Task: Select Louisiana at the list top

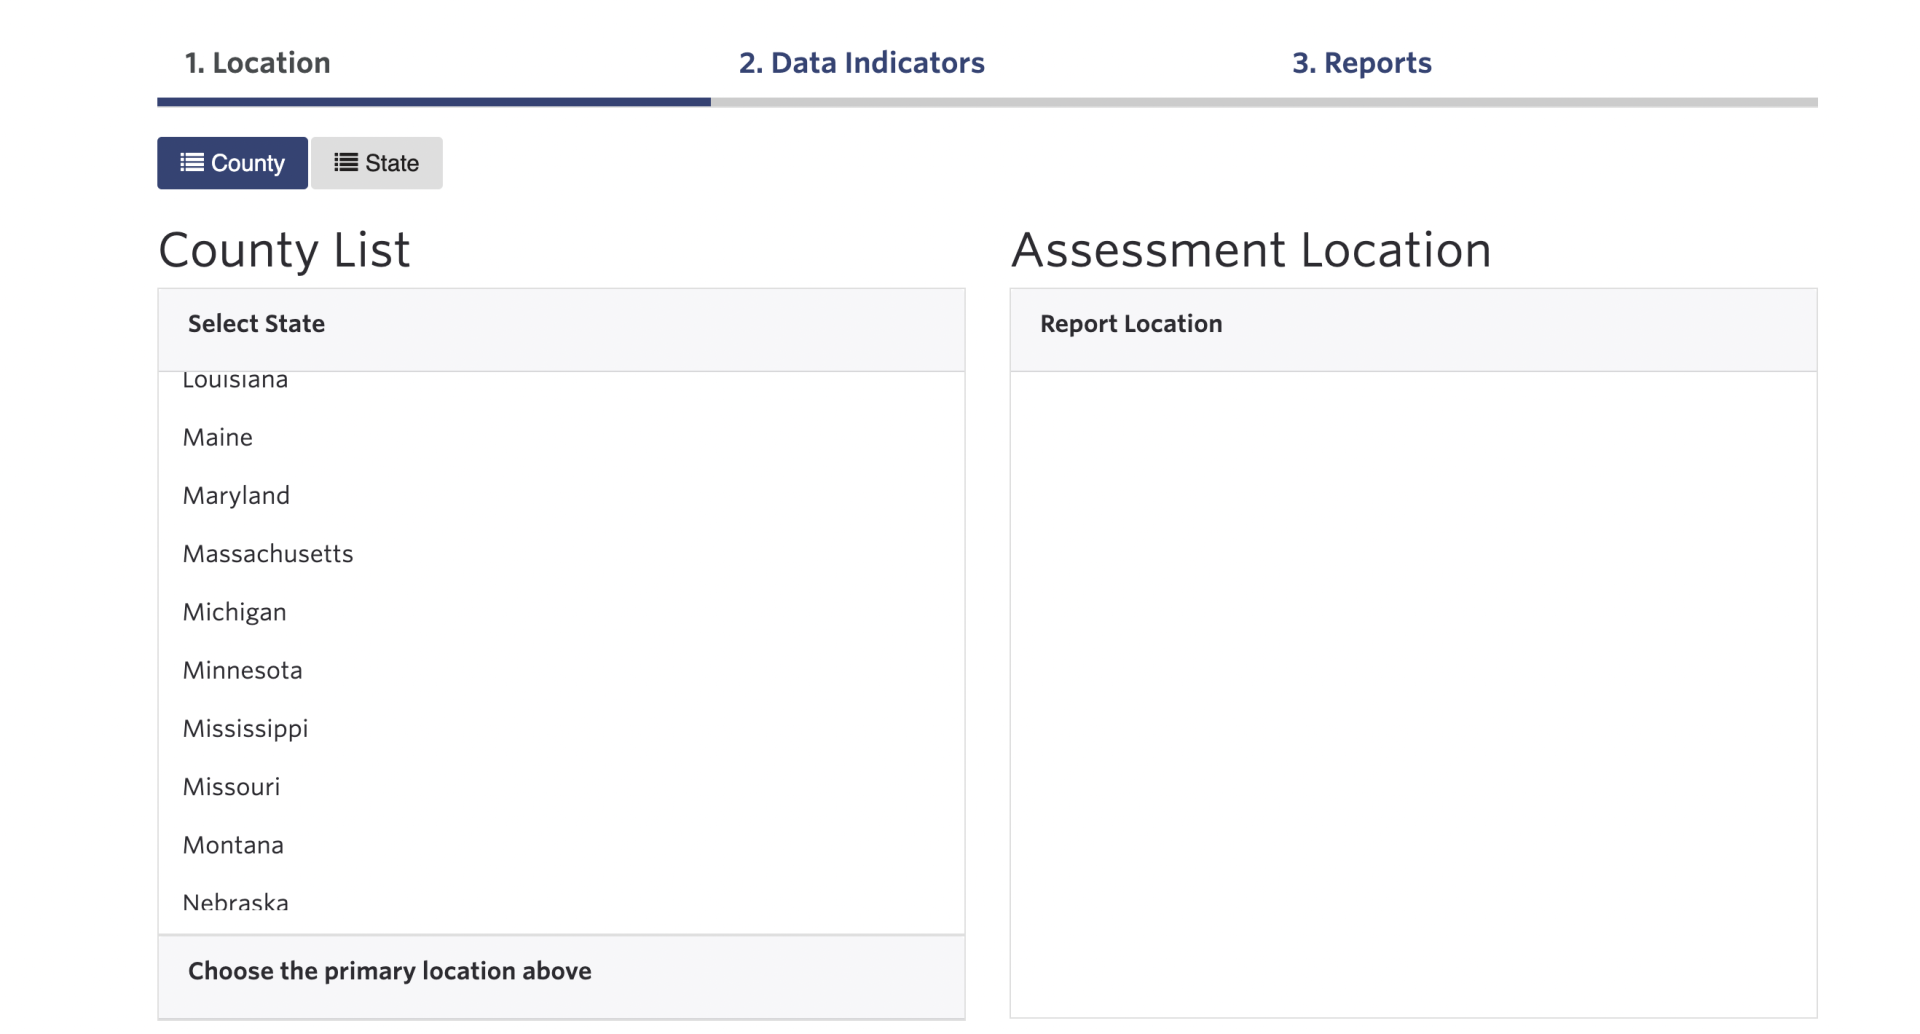Action: (235, 380)
